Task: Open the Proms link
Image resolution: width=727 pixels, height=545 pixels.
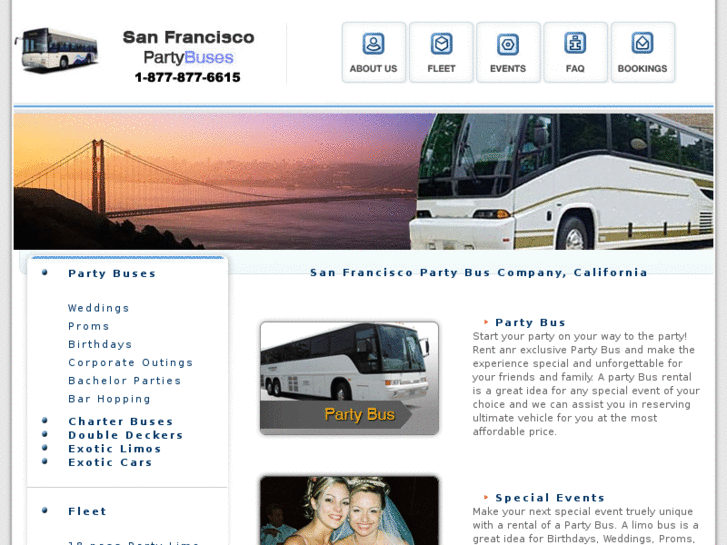Action: 89,326
